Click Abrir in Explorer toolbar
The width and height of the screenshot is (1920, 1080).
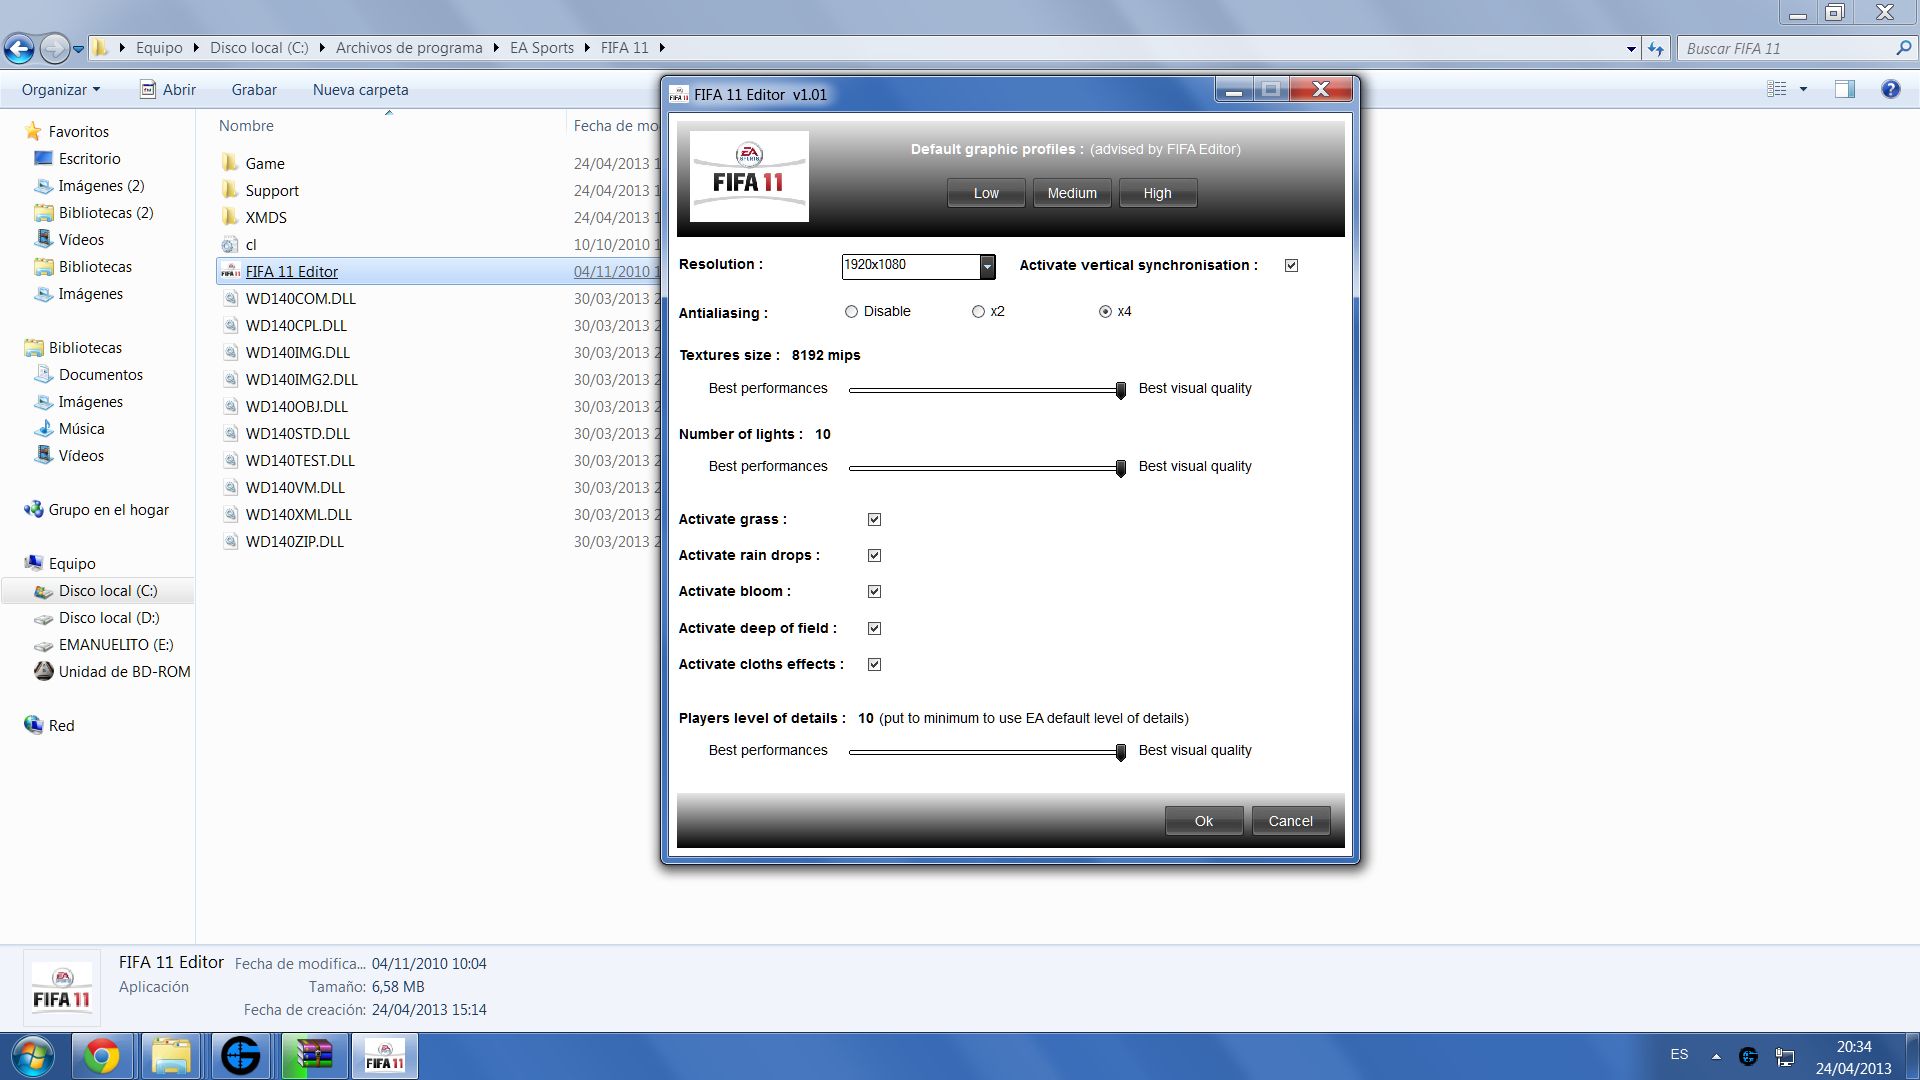[x=167, y=89]
